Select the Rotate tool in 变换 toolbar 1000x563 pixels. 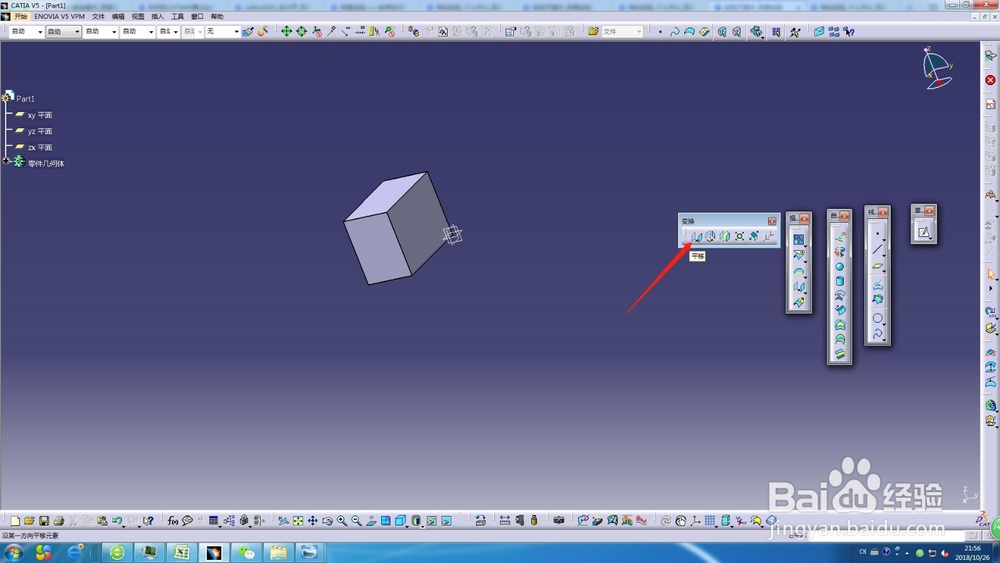point(710,237)
